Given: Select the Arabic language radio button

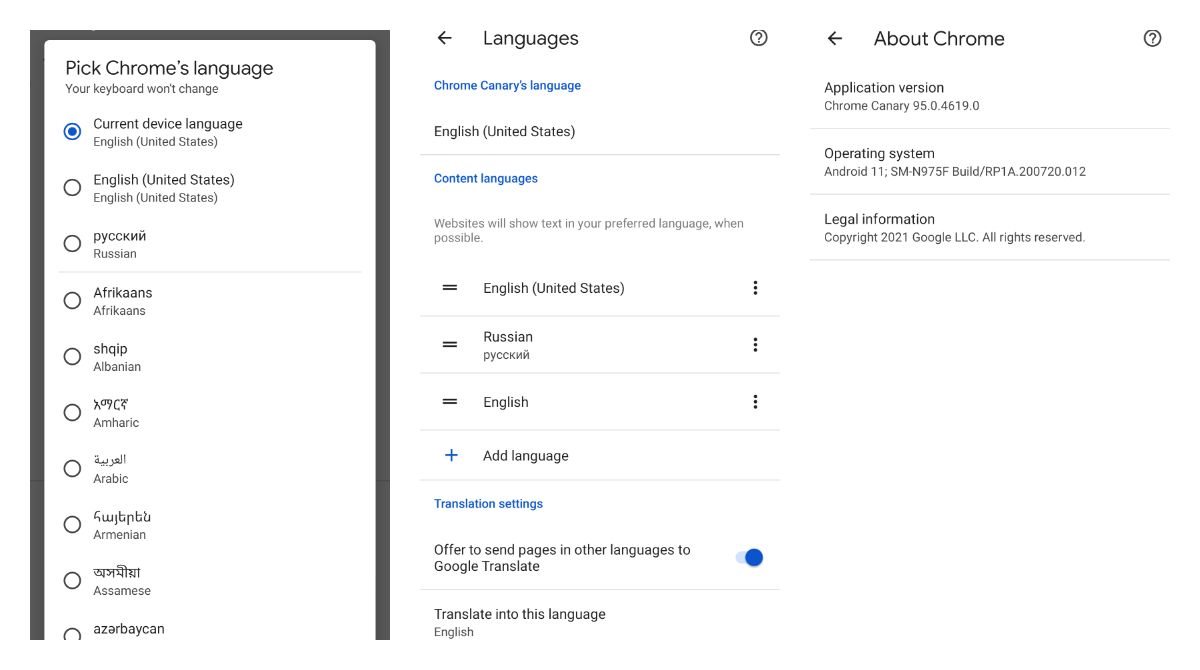Looking at the screenshot, I should coord(72,468).
